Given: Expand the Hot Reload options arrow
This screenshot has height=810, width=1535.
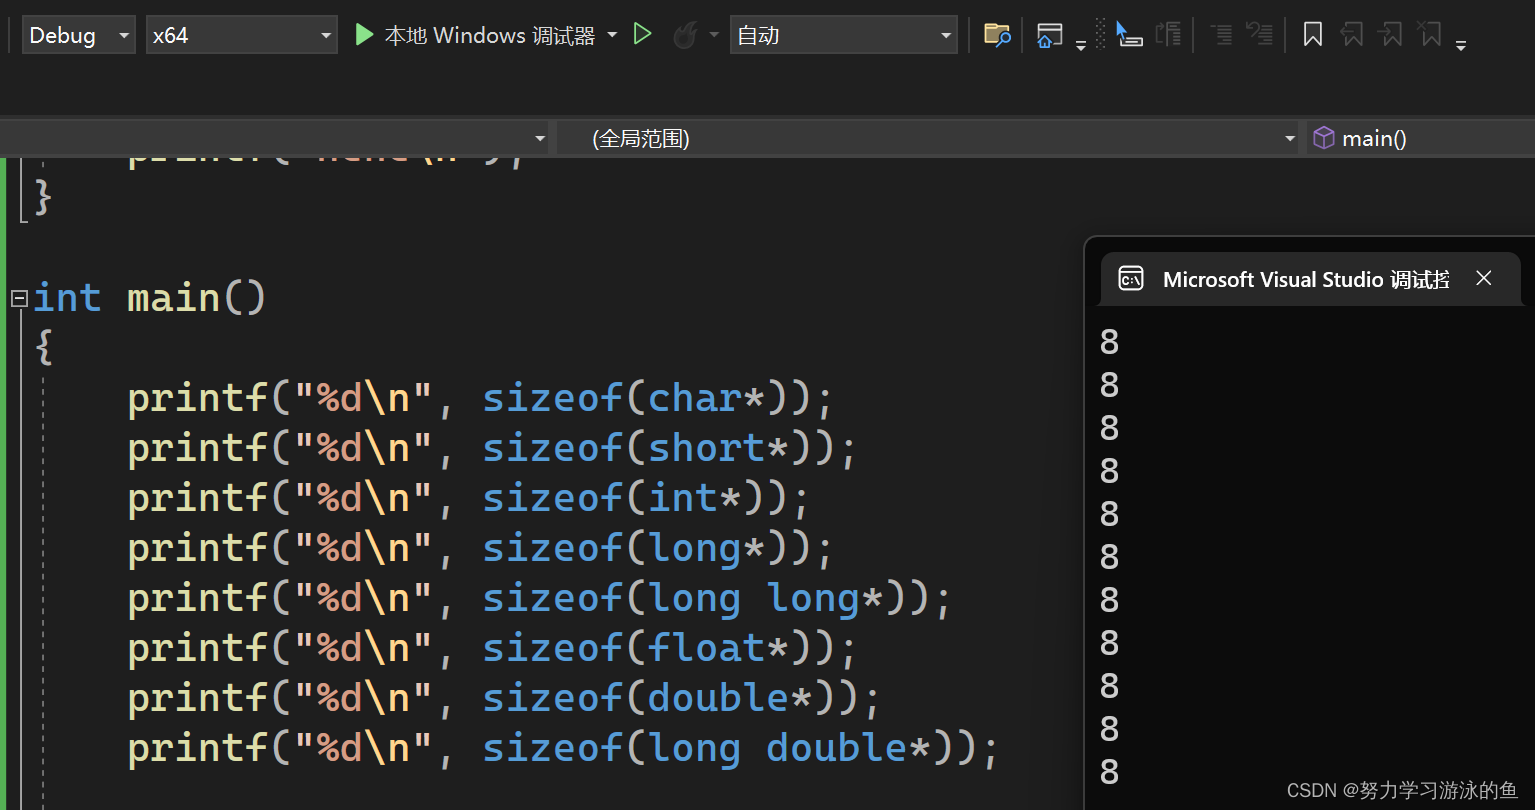Looking at the screenshot, I should (714, 35).
